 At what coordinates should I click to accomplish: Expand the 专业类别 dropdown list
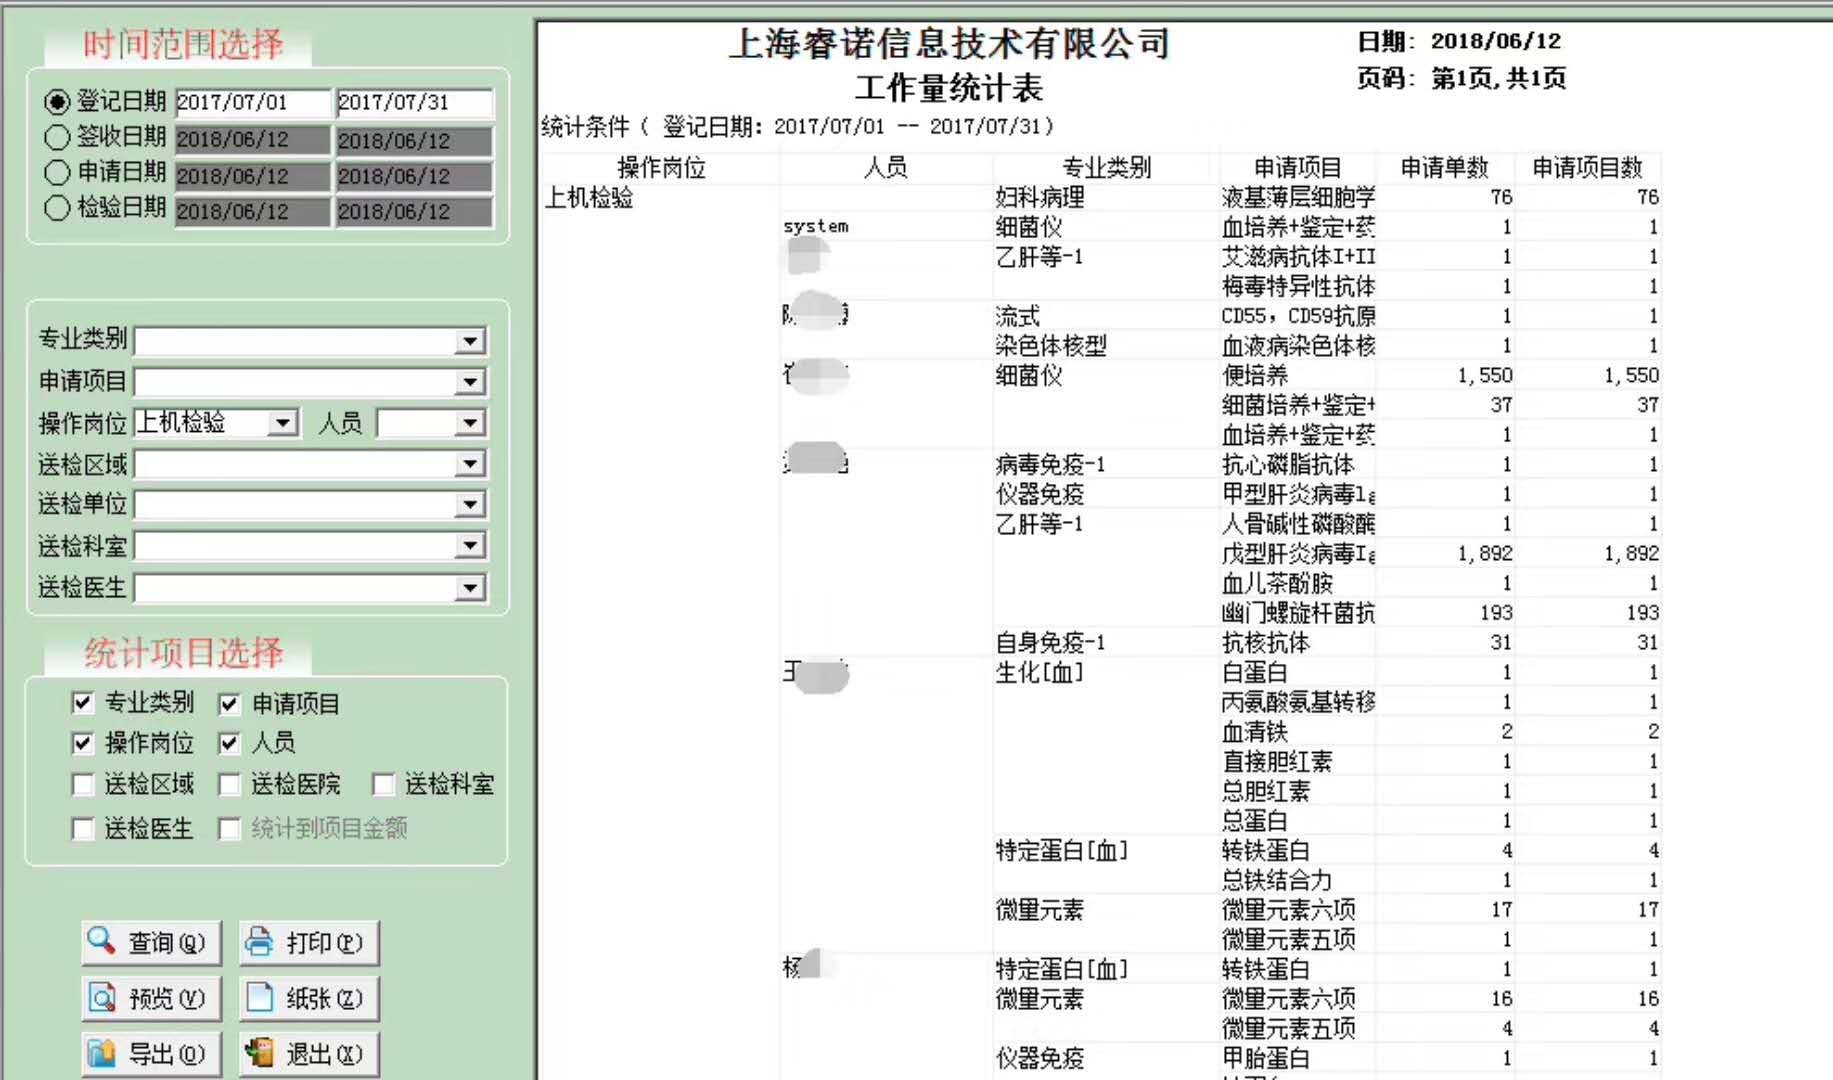pyautogui.click(x=469, y=342)
